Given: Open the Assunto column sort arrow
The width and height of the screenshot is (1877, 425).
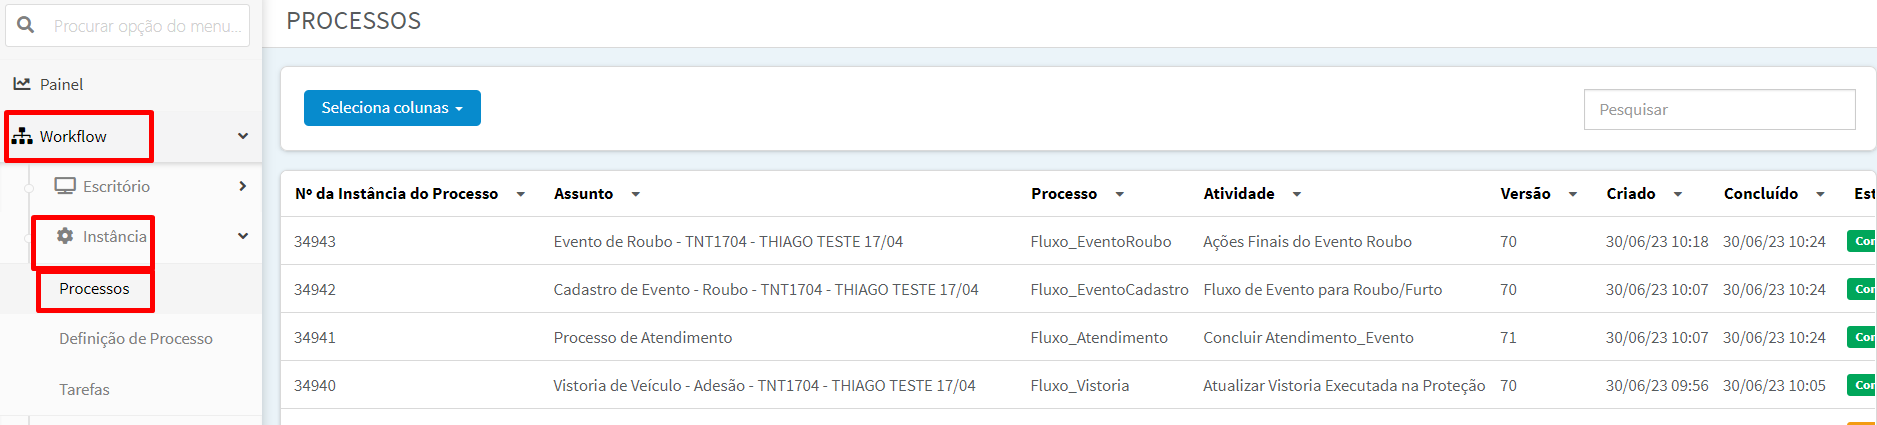Looking at the screenshot, I should [x=636, y=194].
